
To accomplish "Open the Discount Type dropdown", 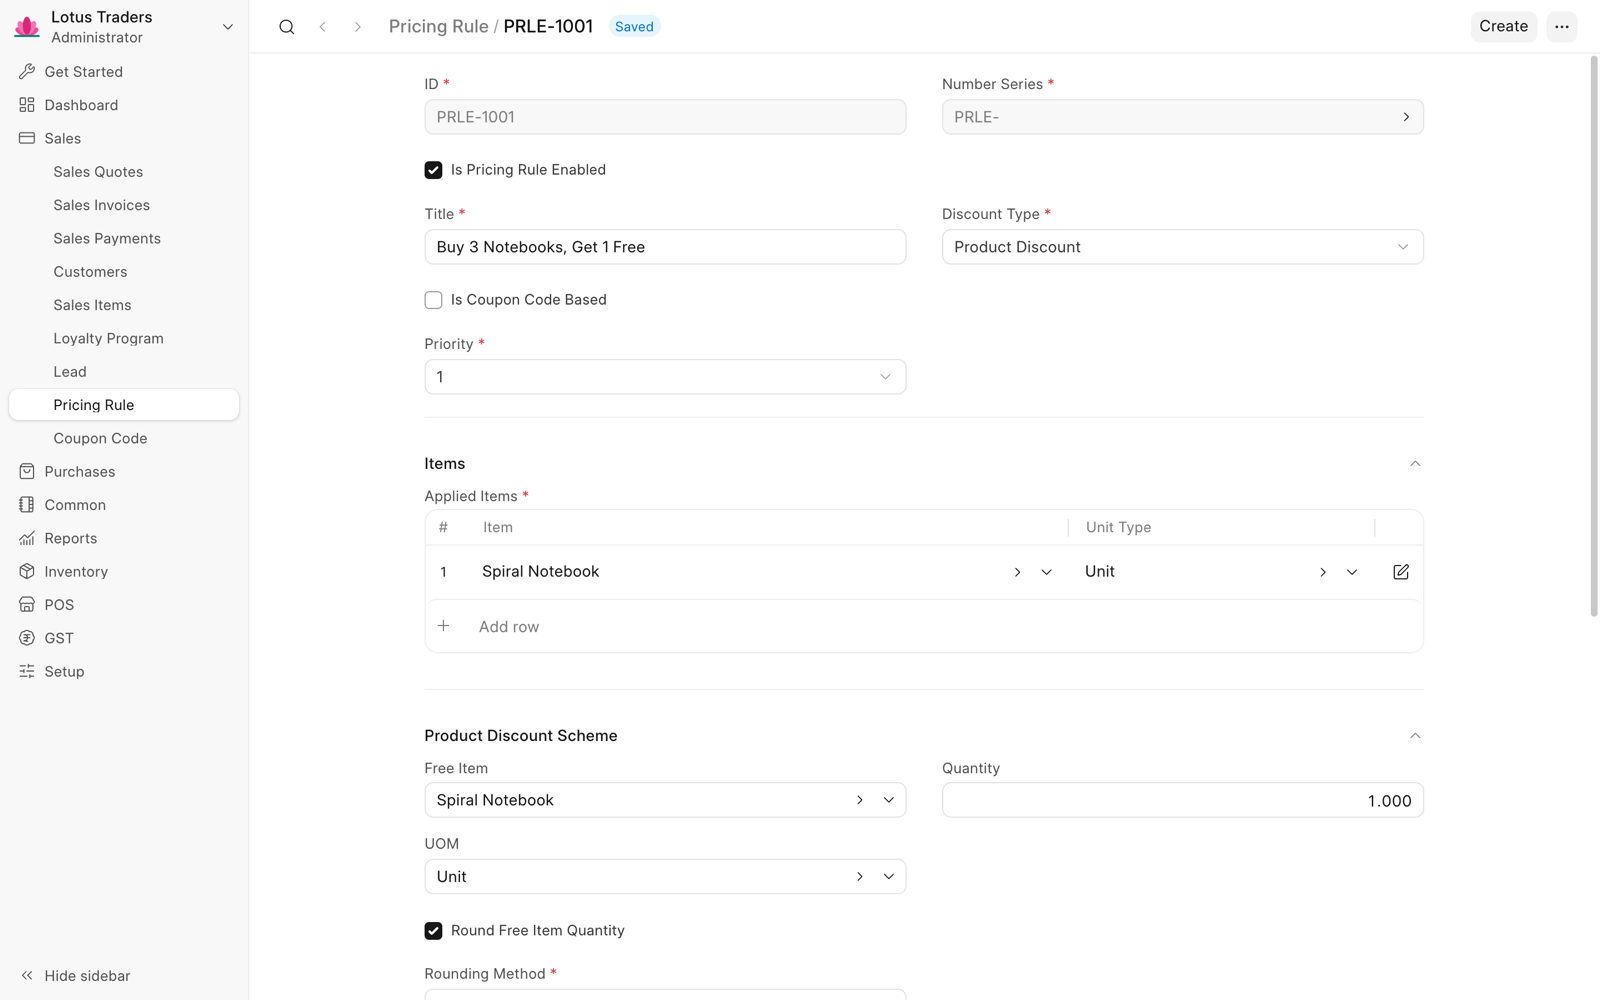I will (x=1182, y=247).
